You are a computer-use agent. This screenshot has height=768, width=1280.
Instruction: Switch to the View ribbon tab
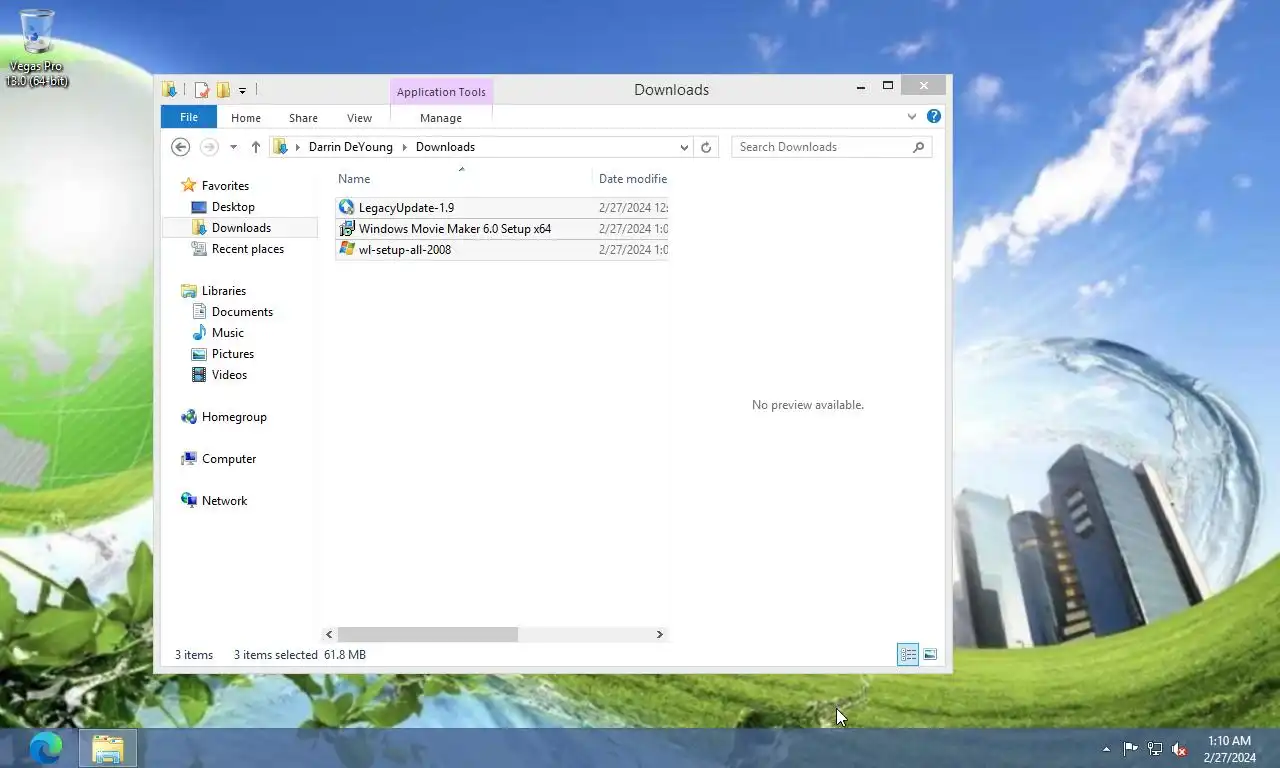pyautogui.click(x=359, y=118)
